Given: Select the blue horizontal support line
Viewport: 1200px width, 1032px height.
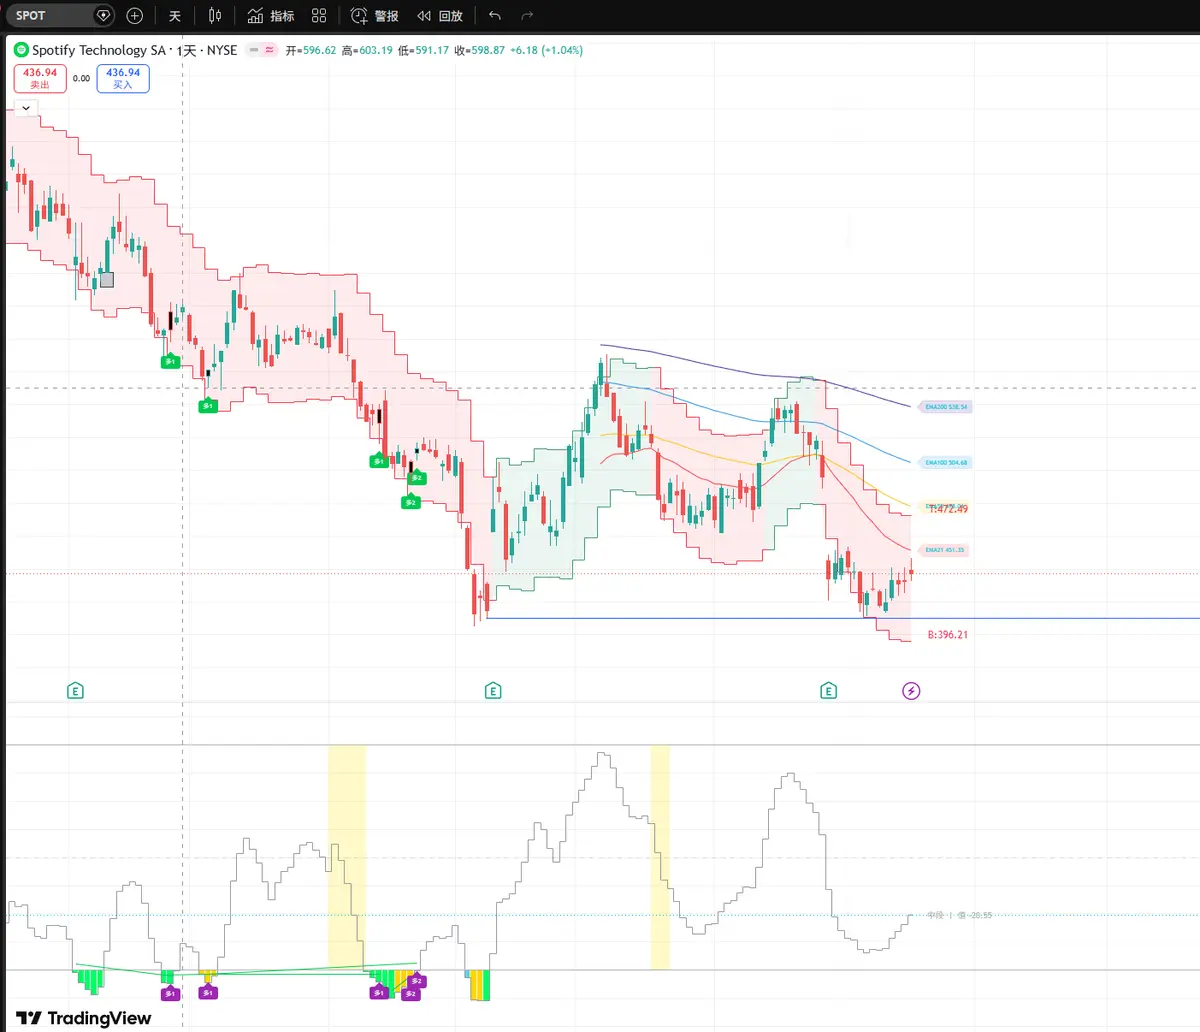Looking at the screenshot, I should (842, 618).
